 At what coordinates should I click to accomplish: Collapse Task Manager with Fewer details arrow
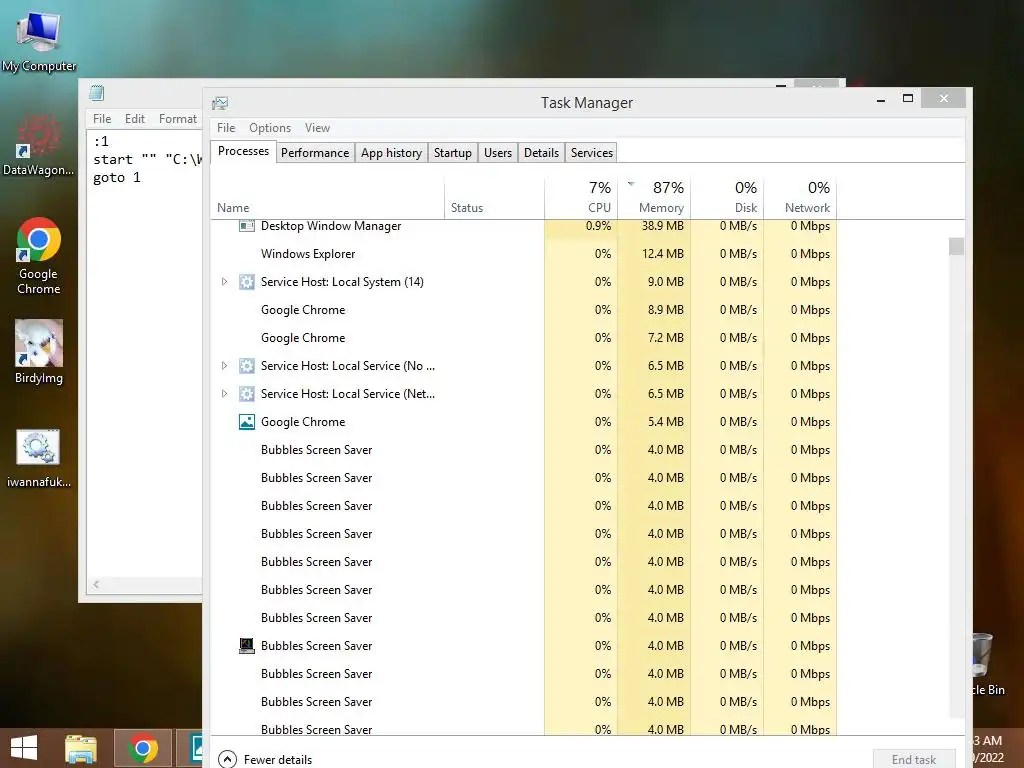click(227, 759)
